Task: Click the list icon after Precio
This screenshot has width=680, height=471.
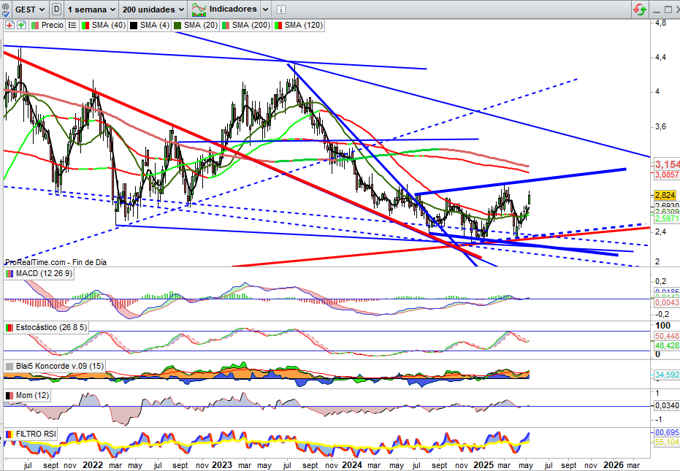Action: pos(72,26)
